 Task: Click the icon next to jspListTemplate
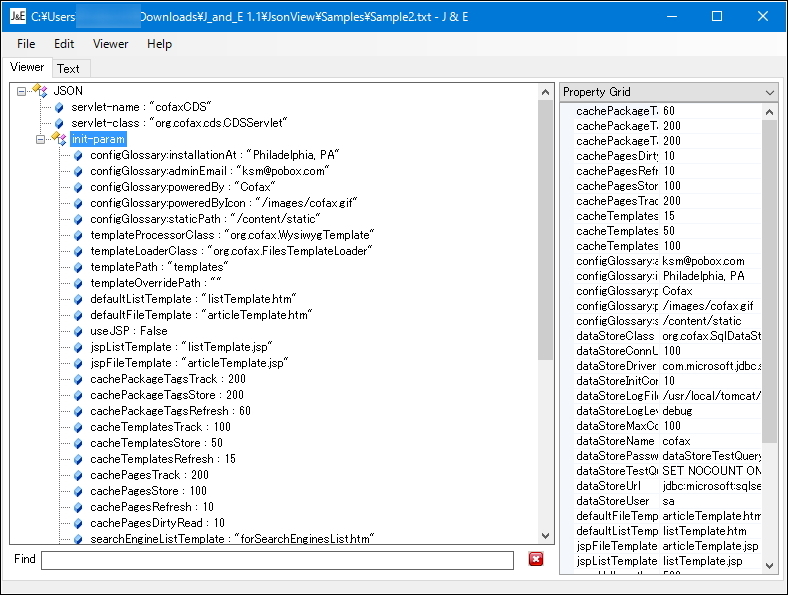point(78,348)
